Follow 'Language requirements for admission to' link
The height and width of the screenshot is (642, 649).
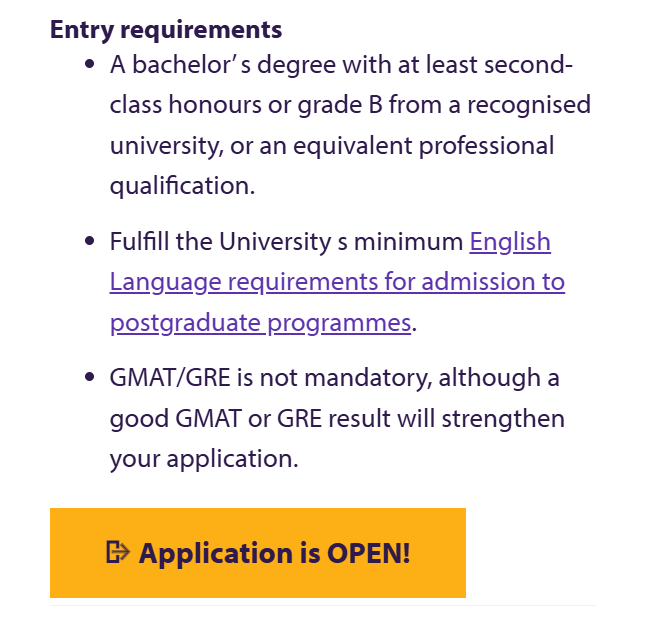tap(337, 282)
